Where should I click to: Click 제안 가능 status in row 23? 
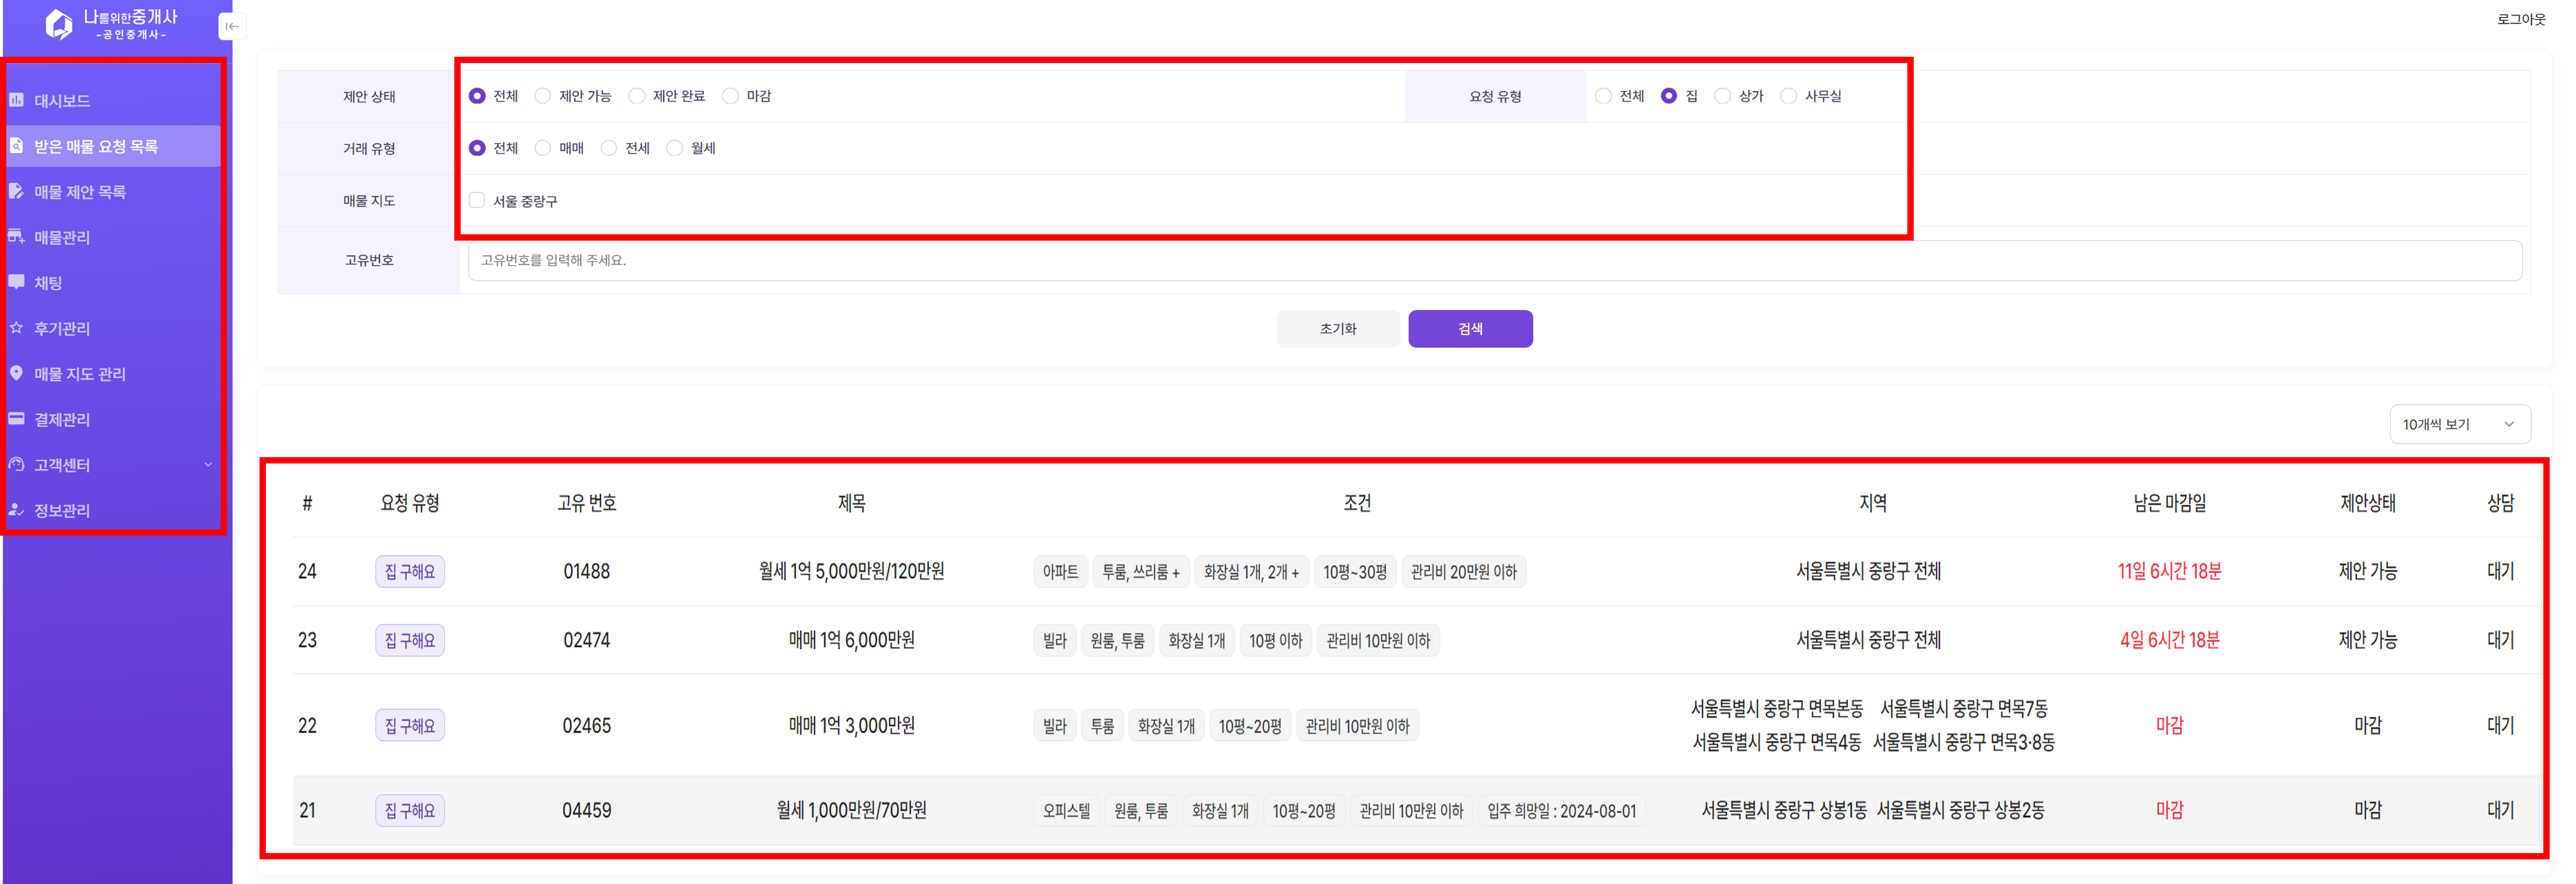pos(2367,640)
